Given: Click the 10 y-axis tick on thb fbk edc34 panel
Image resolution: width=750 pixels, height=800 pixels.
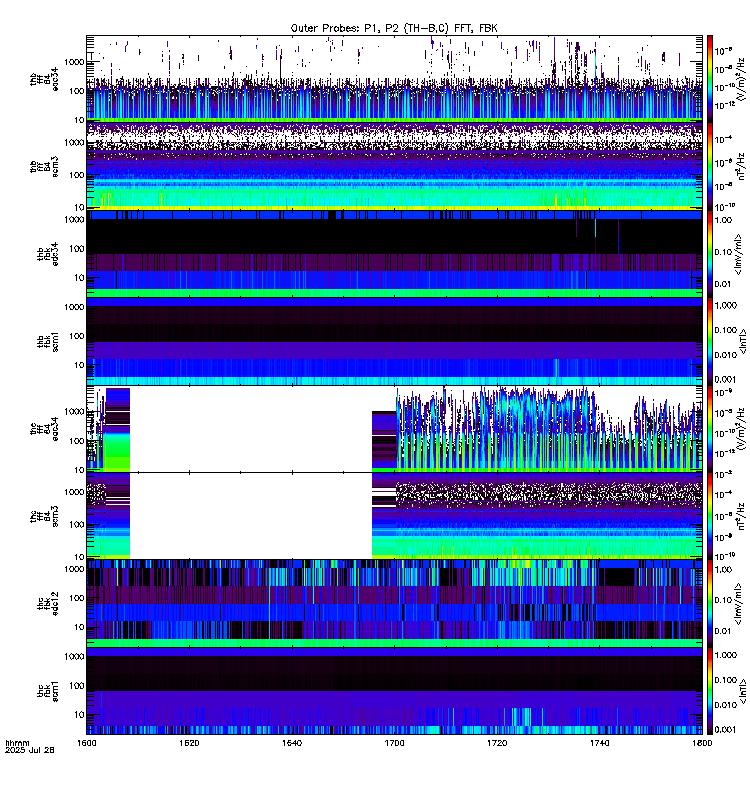Looking at the screenshot, I should [x=80, y=278].
